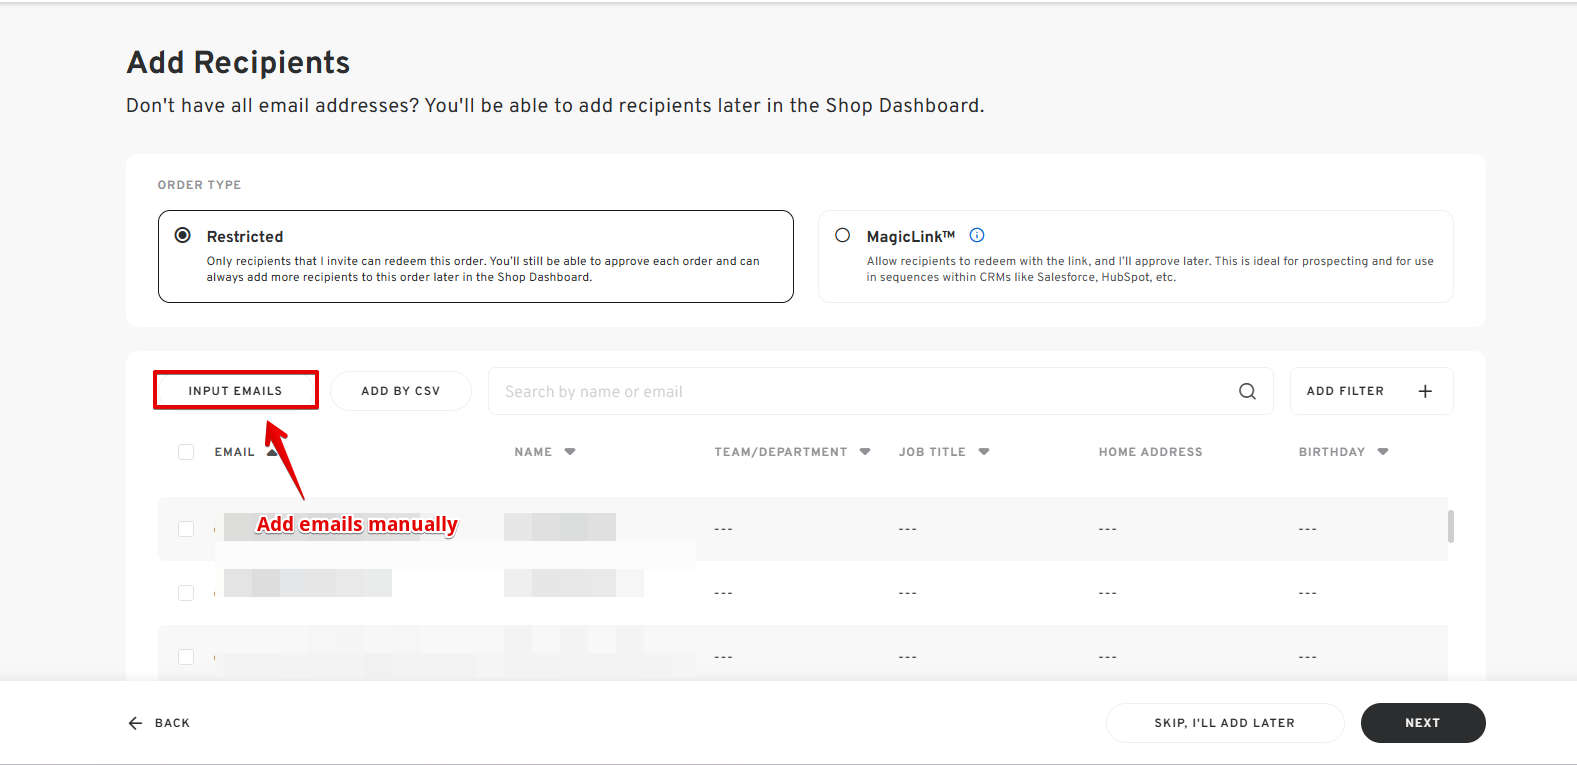Focus the Search by name or email field

pyautogui.click(x=860, y=391)
